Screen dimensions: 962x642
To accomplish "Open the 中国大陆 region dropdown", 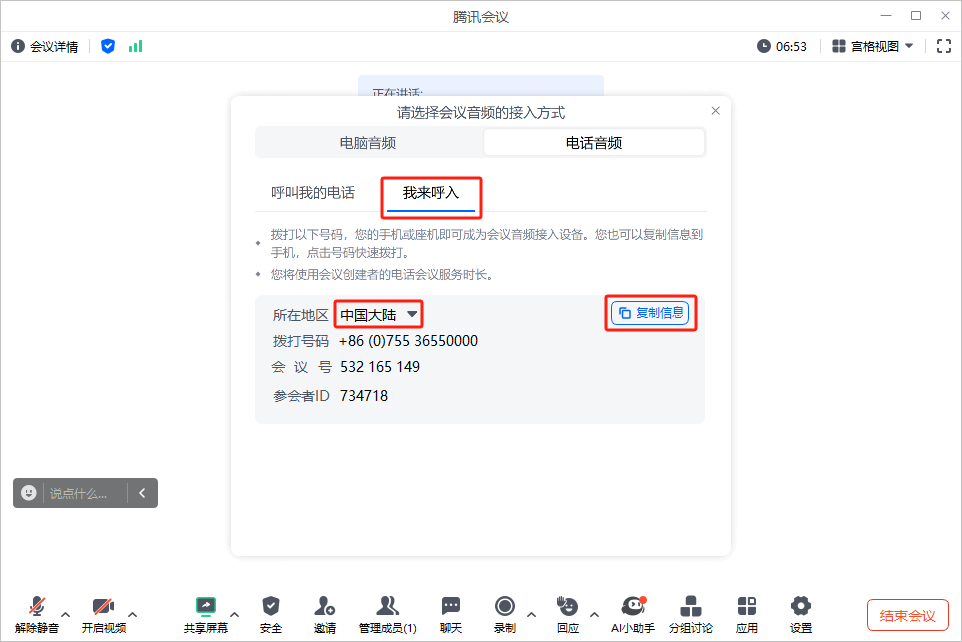I will click(379, 315).
